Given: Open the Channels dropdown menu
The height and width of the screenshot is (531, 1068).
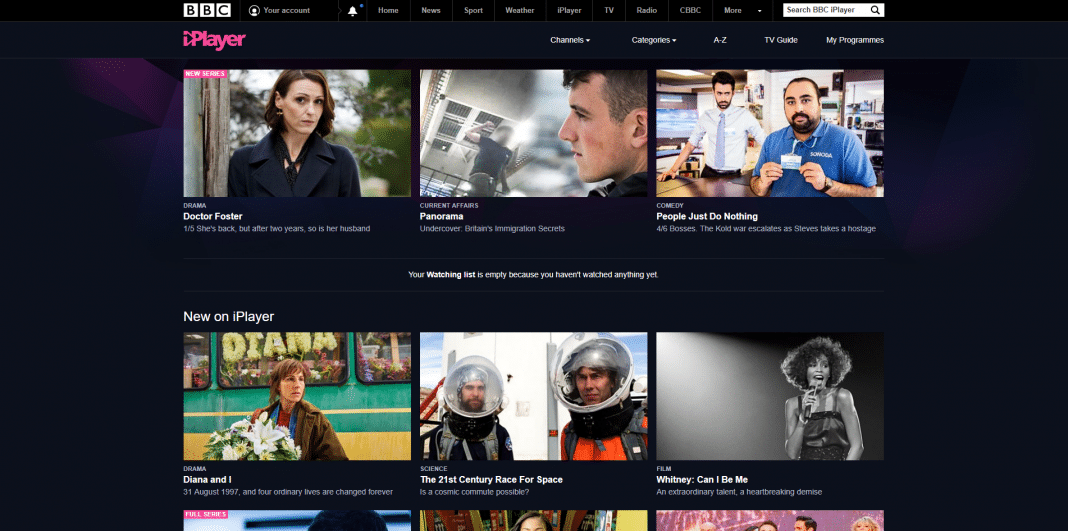Looking at the screenshot, I should [x=570, y=40].
